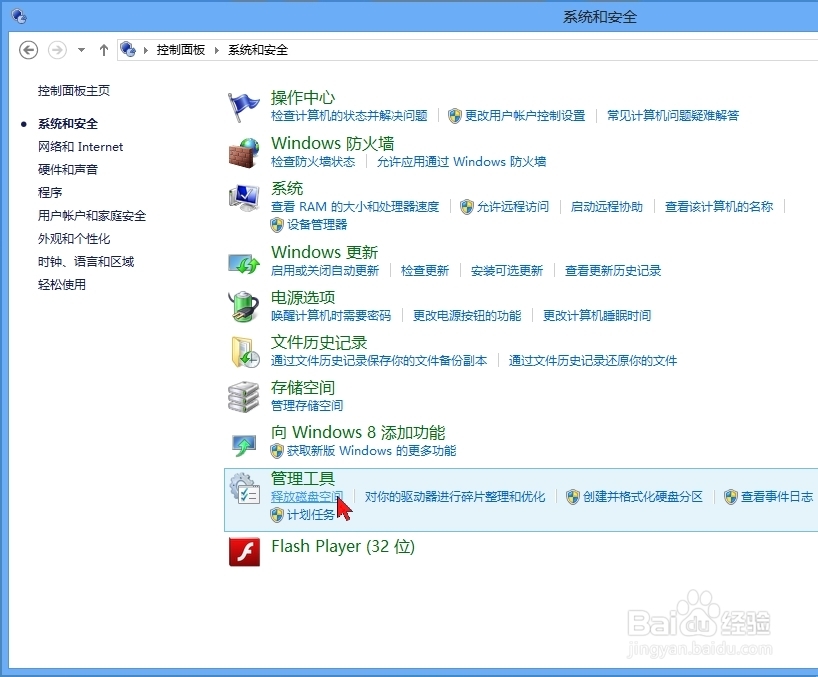The width and height of the screenshot is (818, 677).
Task: Open 设备管理器 link
Action: (317, 225)
